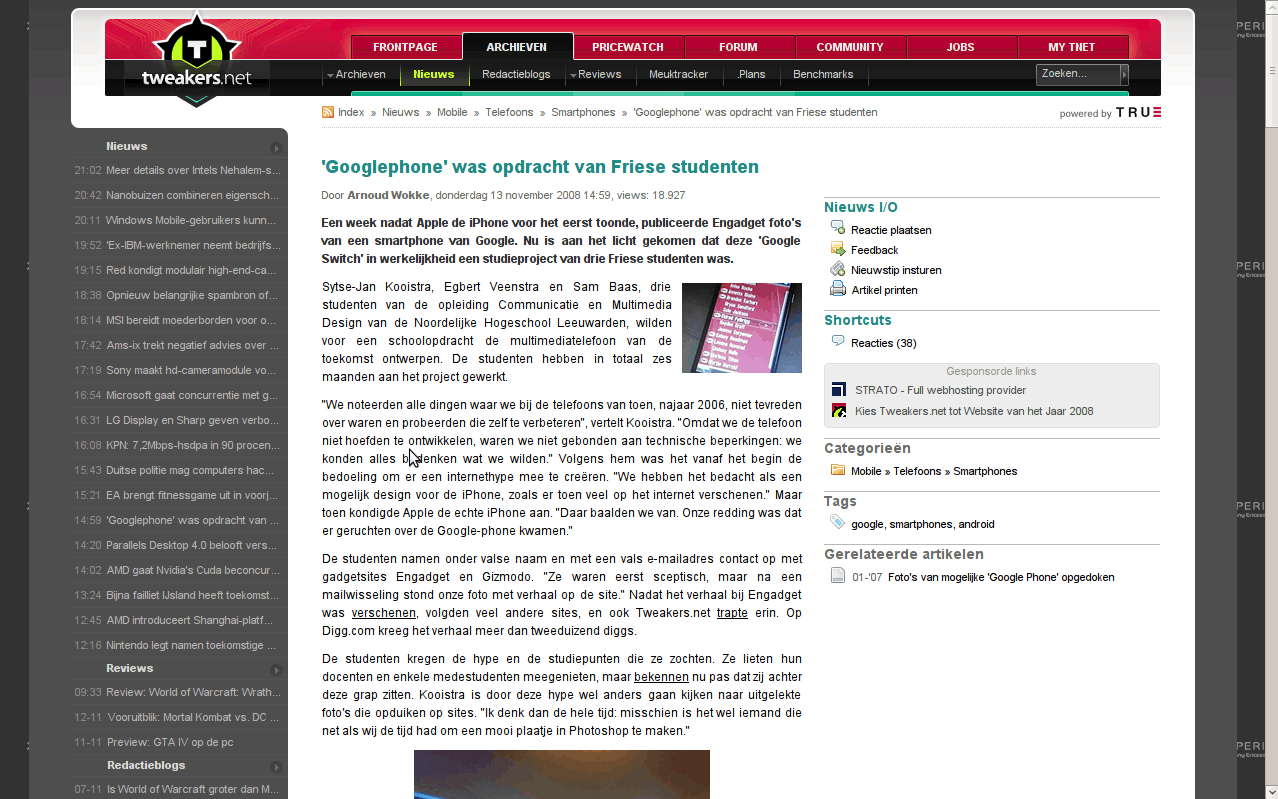Select the Benchmarks subnav item
Image resolution: width=1278 pixels, height=799 pixels.
pyautogui.click(x=822, y=74)
